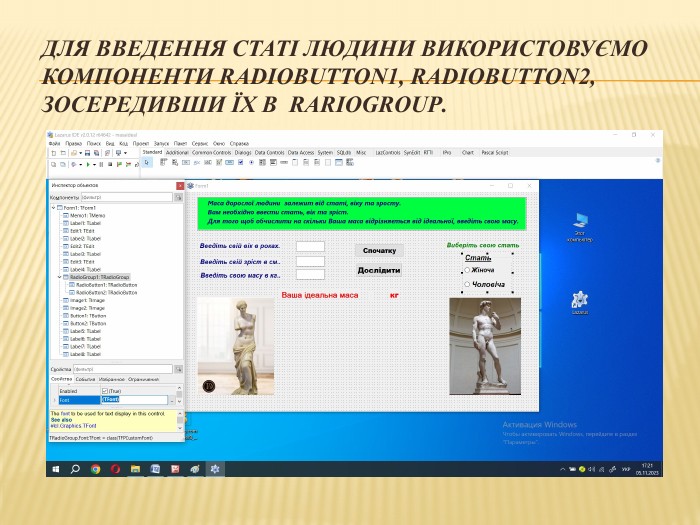The height and width of the screenshot is (525, 700).
Task: Click the height input field on form
Action: [310, 262]
